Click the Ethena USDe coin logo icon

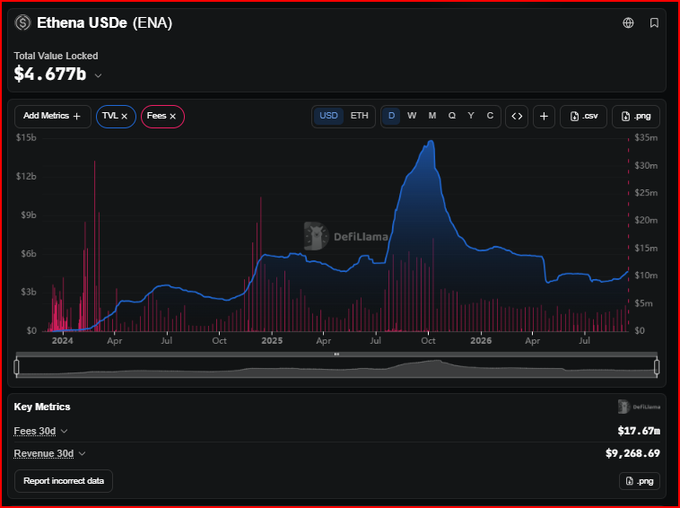tap(23, 23)
